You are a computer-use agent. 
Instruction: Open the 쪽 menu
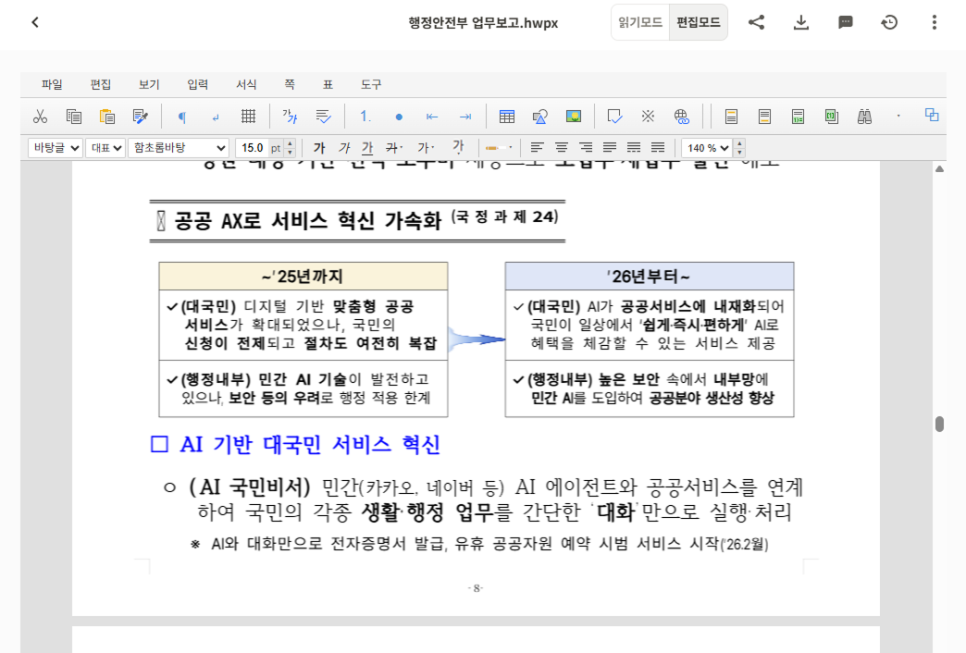290,84
